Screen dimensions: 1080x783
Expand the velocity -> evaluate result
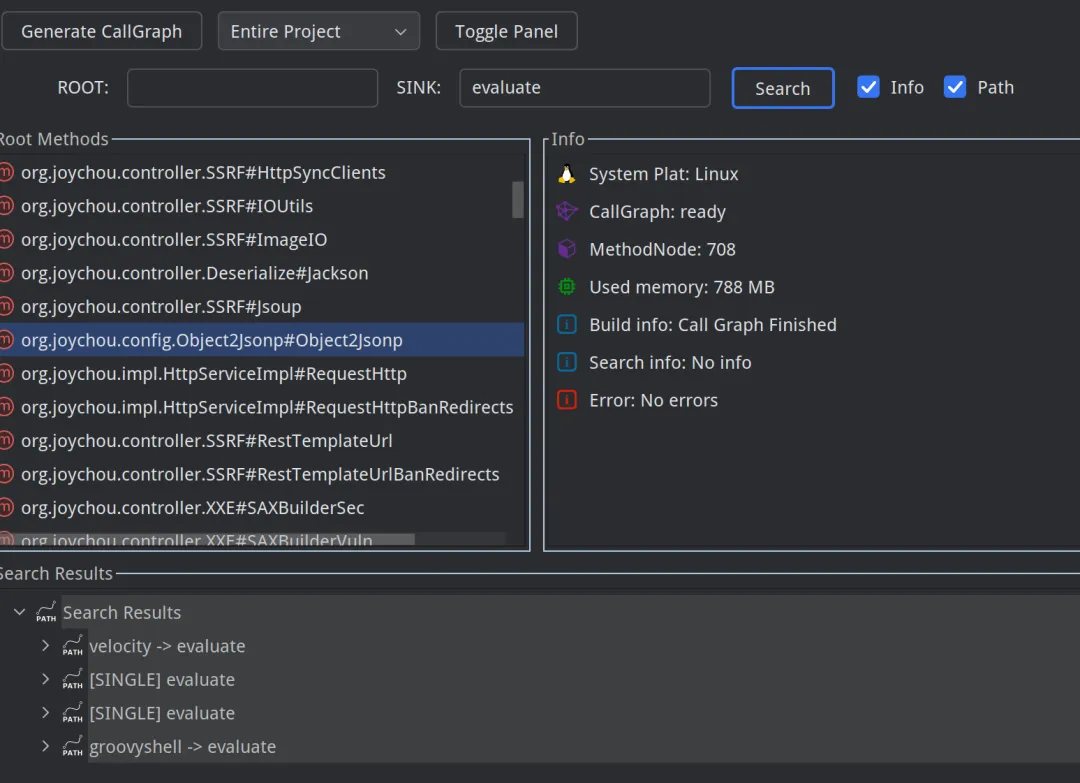pos(45,646)
